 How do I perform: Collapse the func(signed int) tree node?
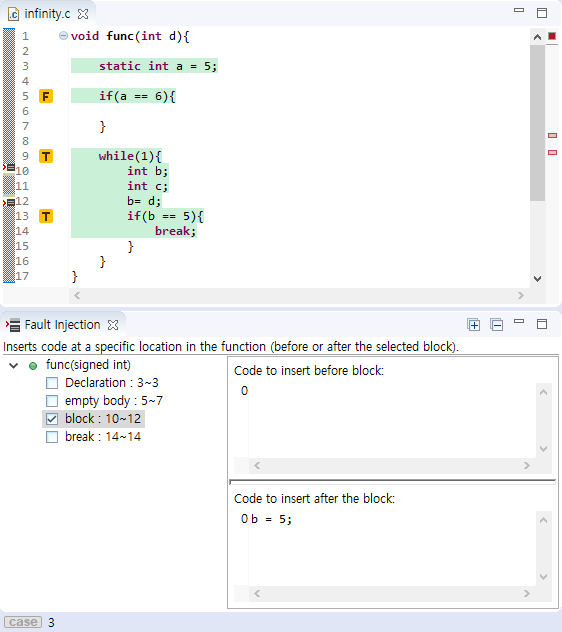point(14,366)
